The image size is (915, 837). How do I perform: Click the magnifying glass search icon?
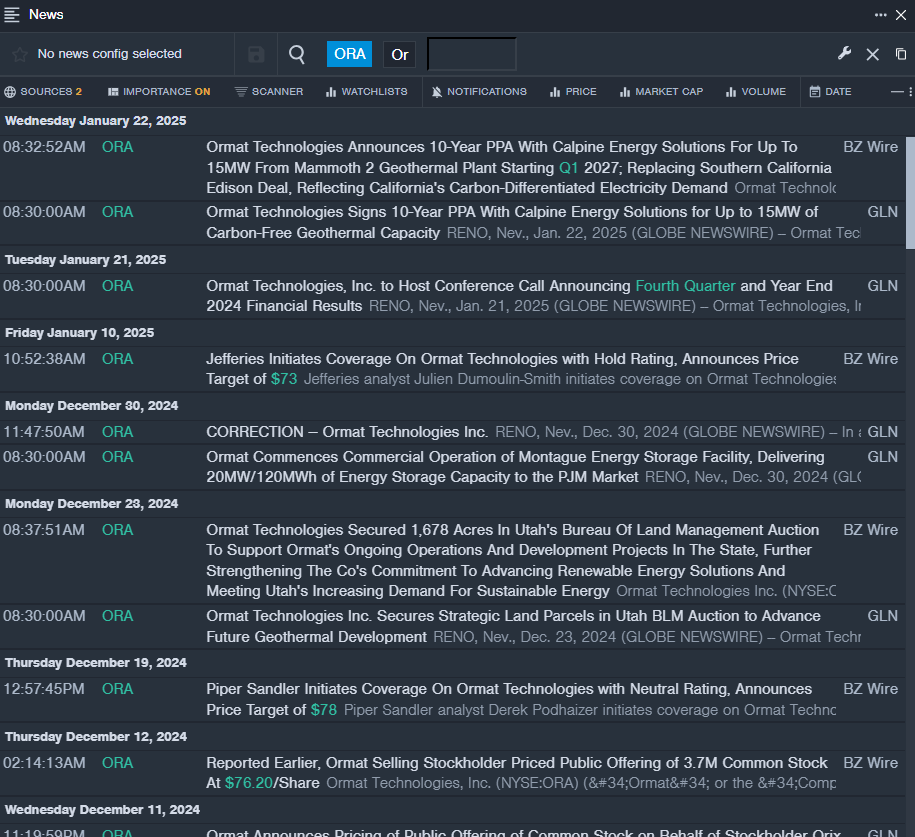pos(297,54)
